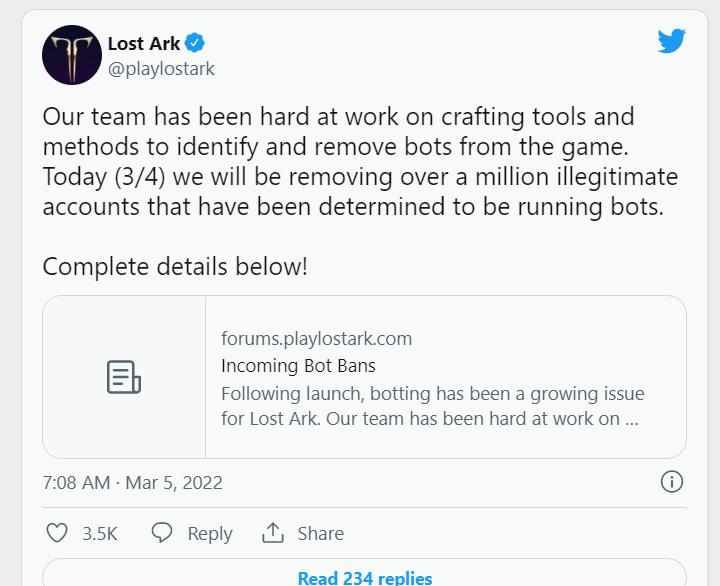Open forums.playlostark.com domain link
The height and width of the screenshot is (586, 720).
click(316, 339)
